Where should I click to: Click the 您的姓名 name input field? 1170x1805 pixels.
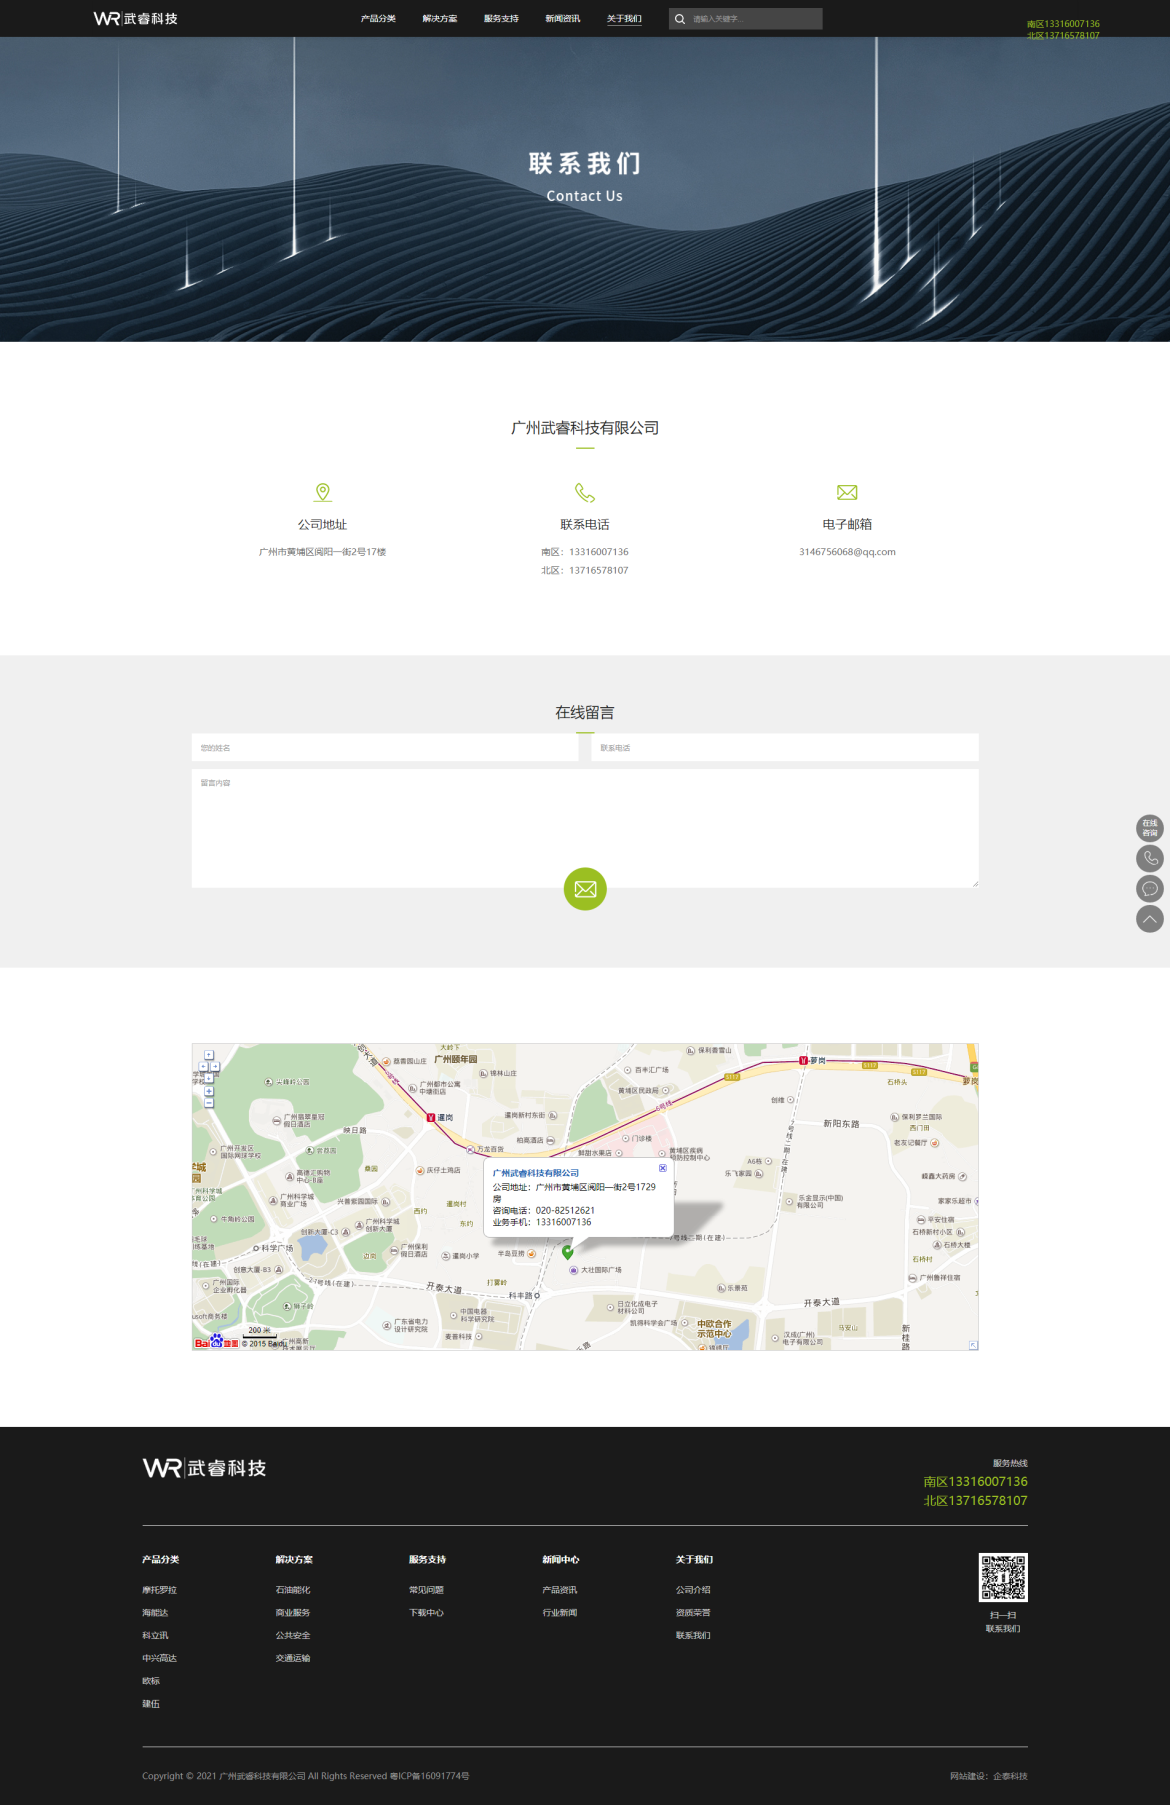point(385,748)
